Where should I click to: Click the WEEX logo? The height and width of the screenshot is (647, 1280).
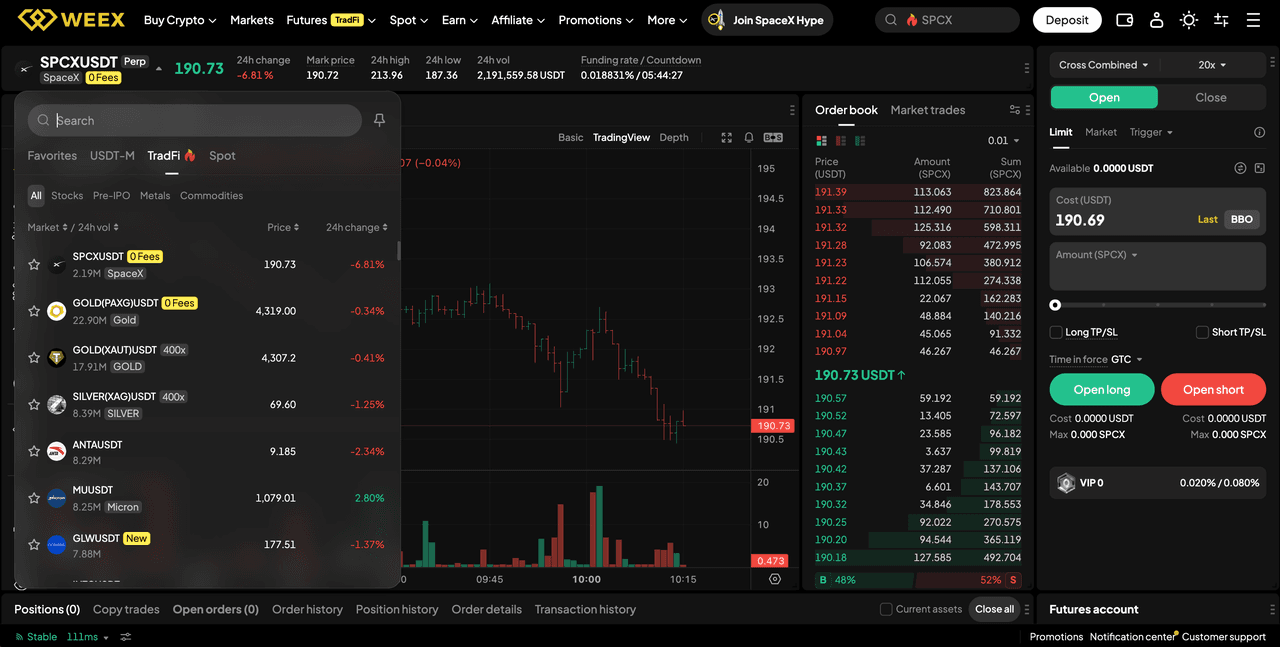tap(70, 20)
